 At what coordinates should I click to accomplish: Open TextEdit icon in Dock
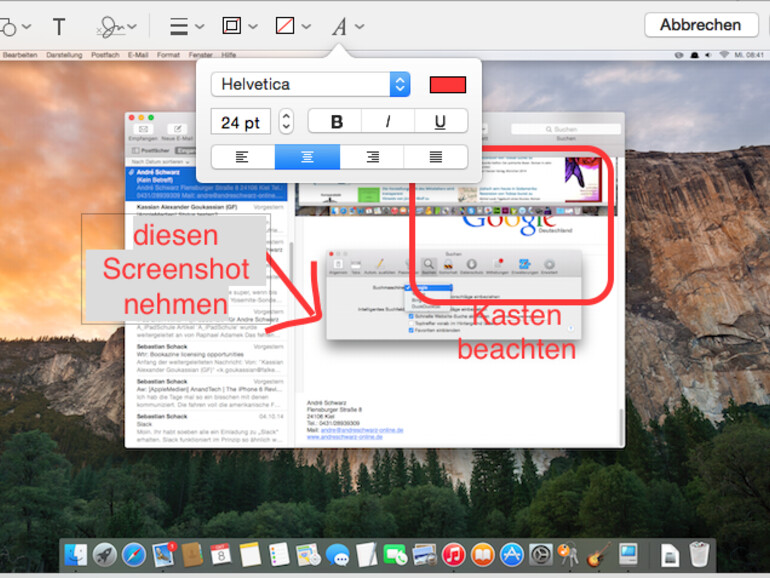click(x=367, y=555)
